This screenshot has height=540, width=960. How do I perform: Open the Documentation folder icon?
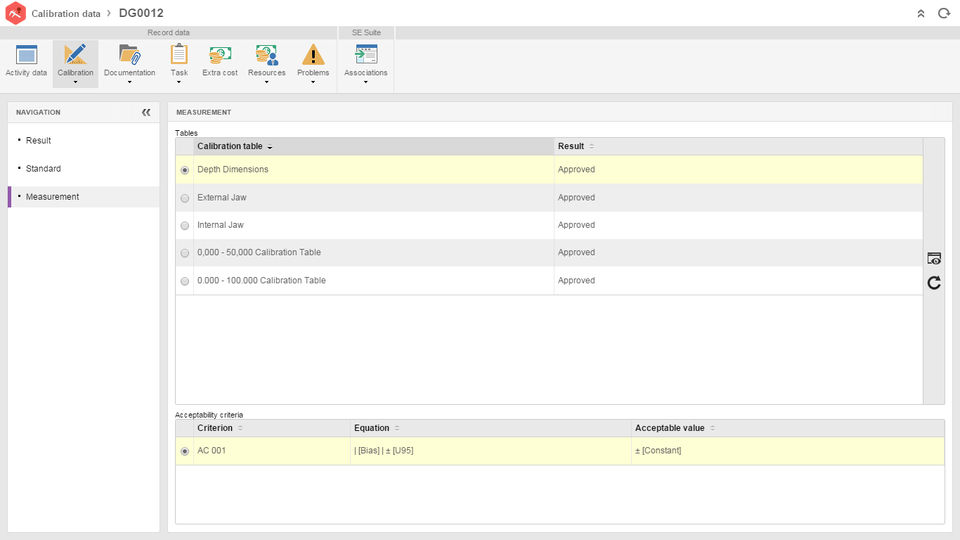point(129,55)
